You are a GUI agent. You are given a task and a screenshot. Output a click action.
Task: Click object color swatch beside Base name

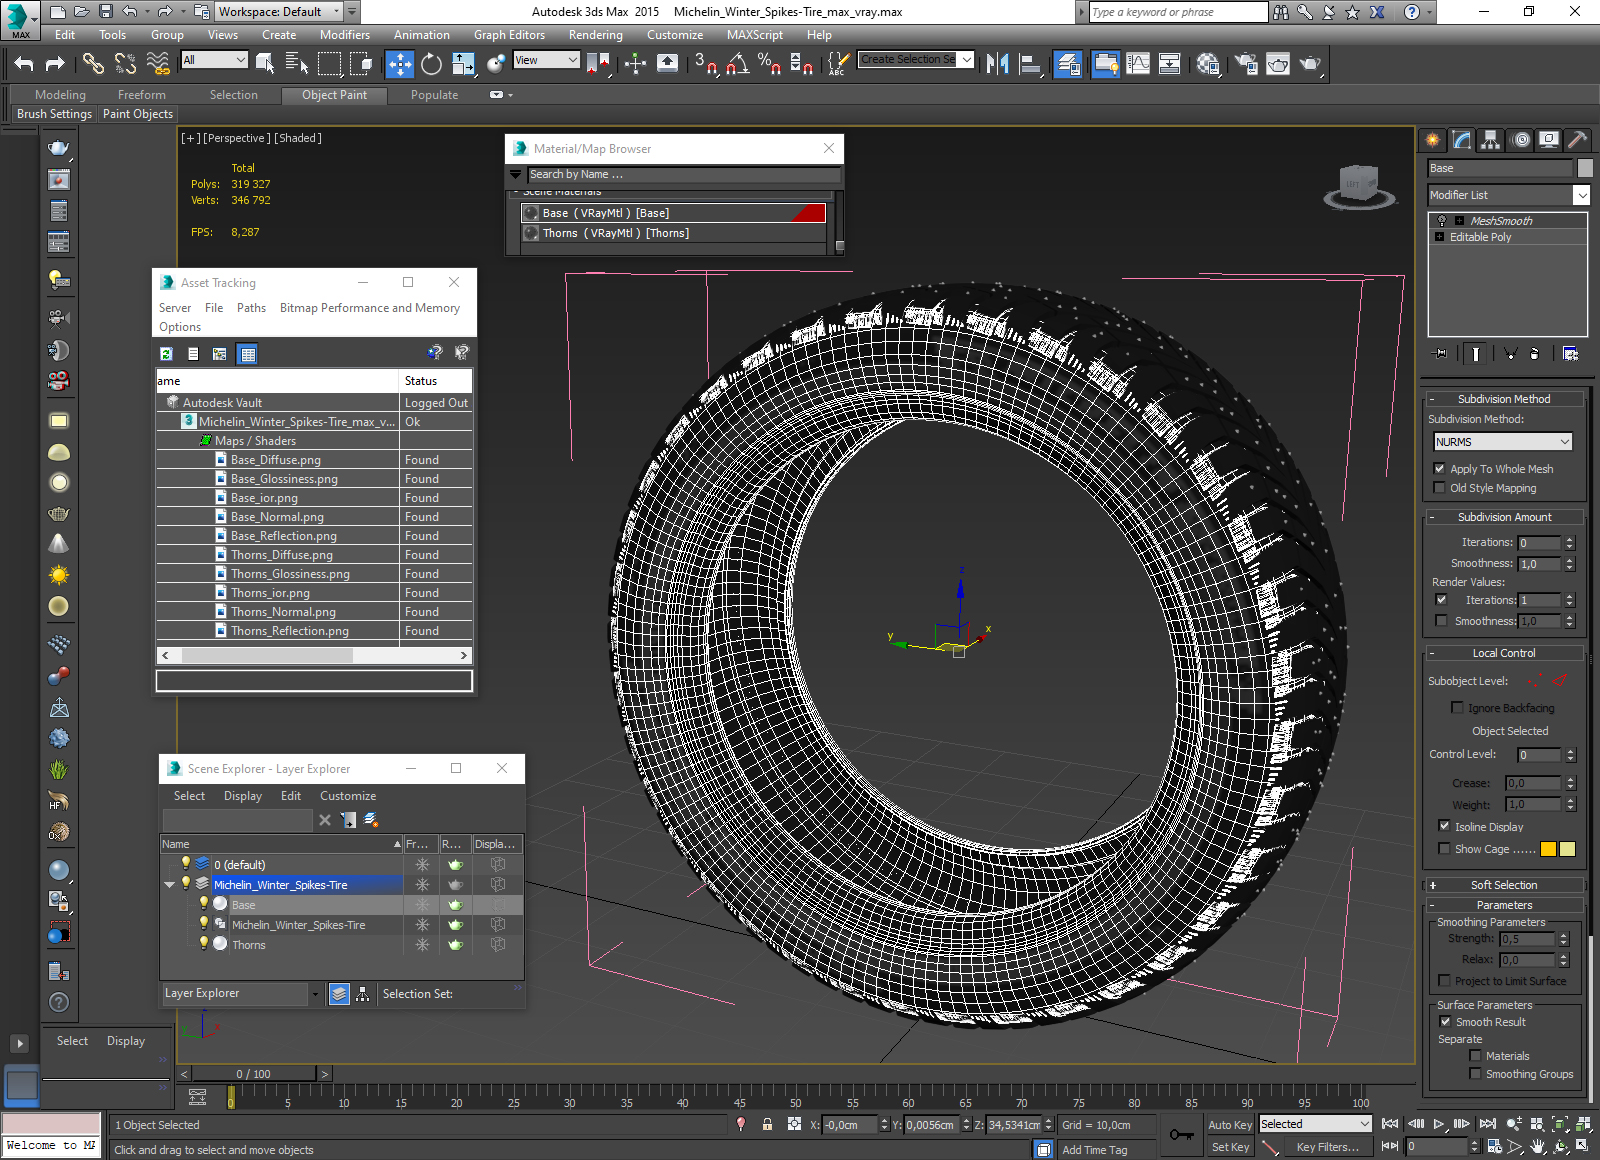click(1585, 168)
